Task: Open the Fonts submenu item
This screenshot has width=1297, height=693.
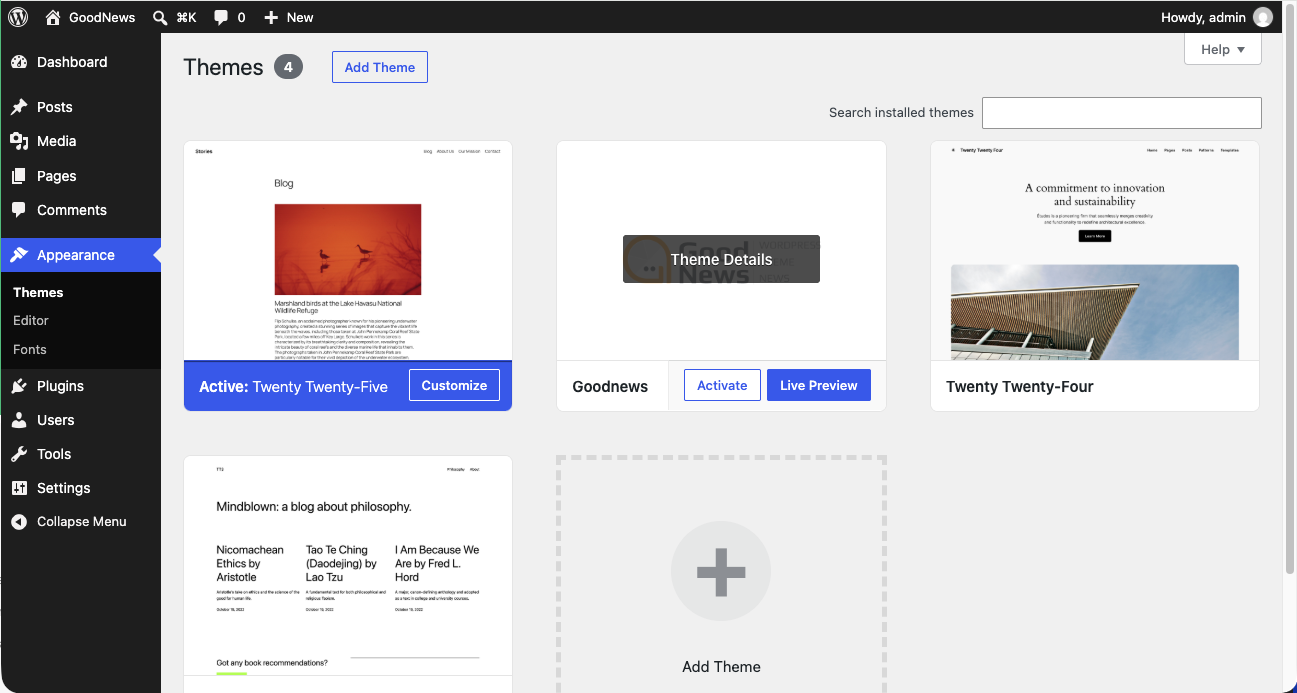Action: pyautogui.click(x=30, y=350)
